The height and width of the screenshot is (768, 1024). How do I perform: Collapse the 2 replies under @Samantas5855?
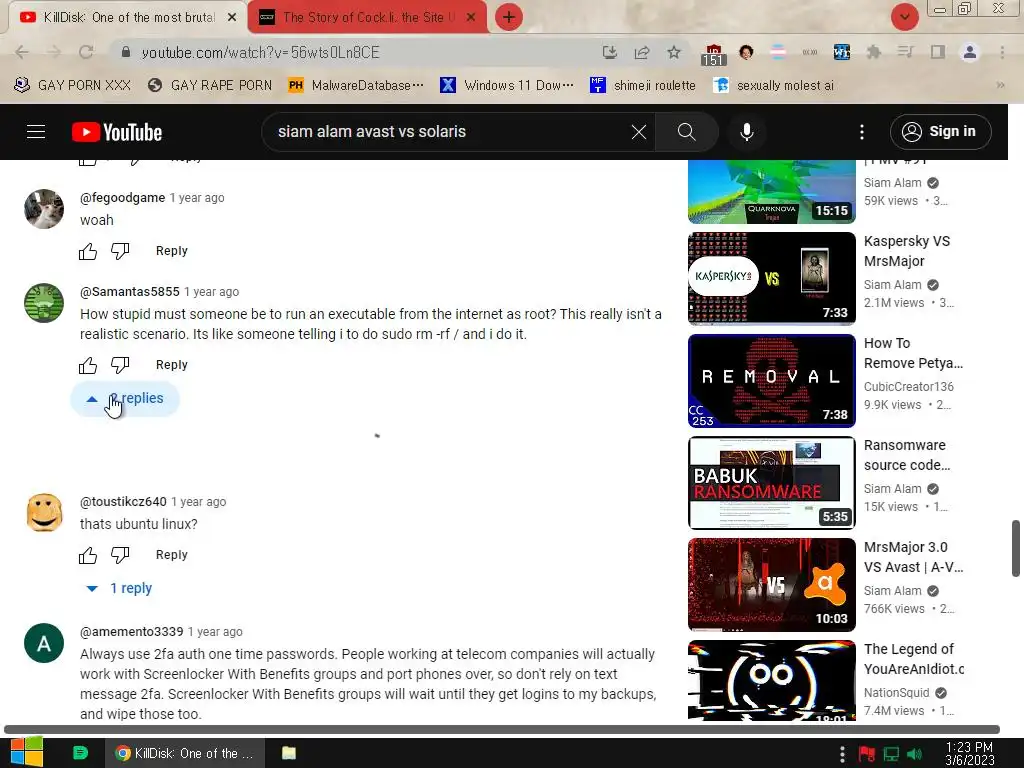[125, 398]
